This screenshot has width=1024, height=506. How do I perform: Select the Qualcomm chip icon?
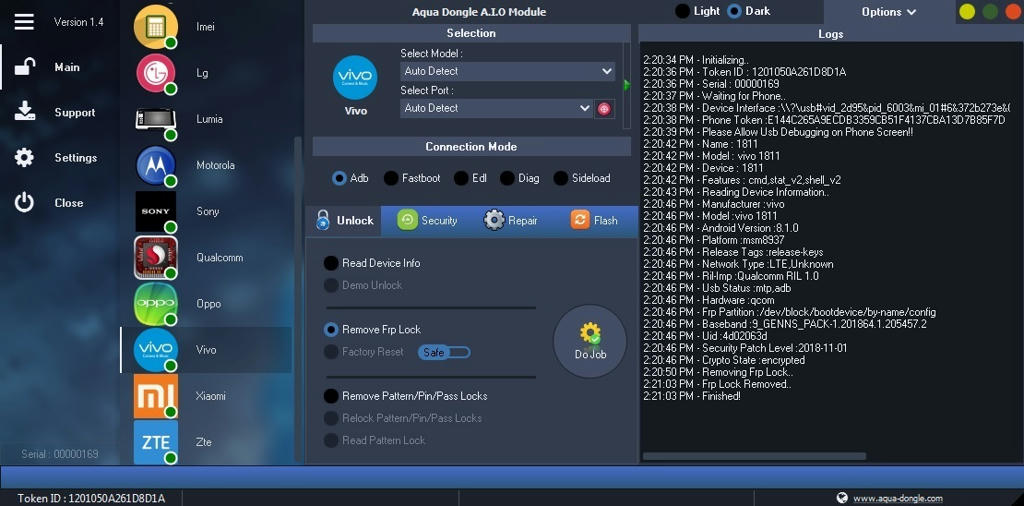click(155, 258)
